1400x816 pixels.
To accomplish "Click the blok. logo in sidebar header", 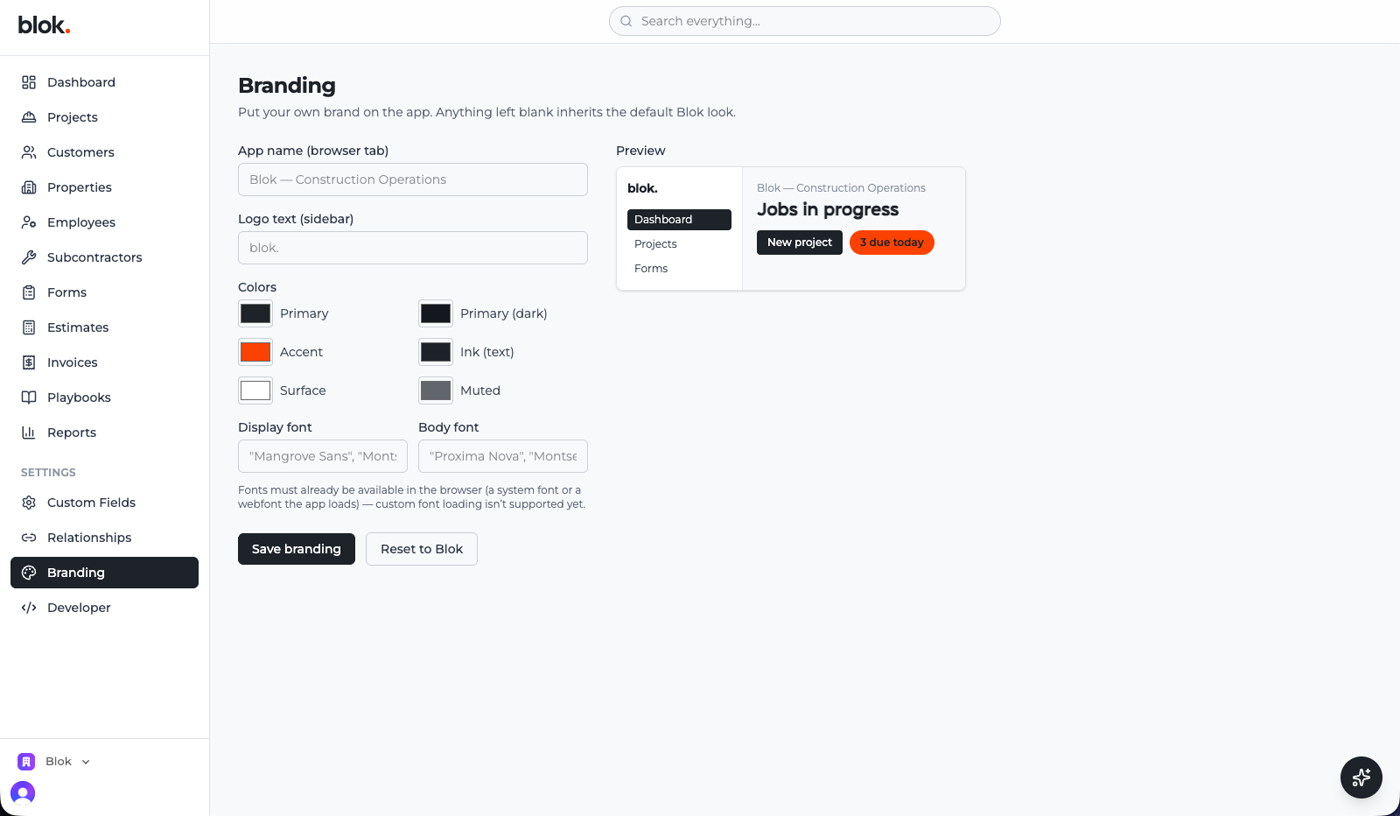I will pyautogui.click(x=44, y=25).
